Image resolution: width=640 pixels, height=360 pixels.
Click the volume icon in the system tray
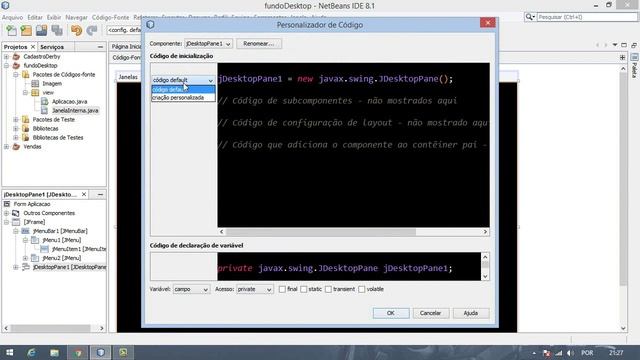[x=570, y=353]
